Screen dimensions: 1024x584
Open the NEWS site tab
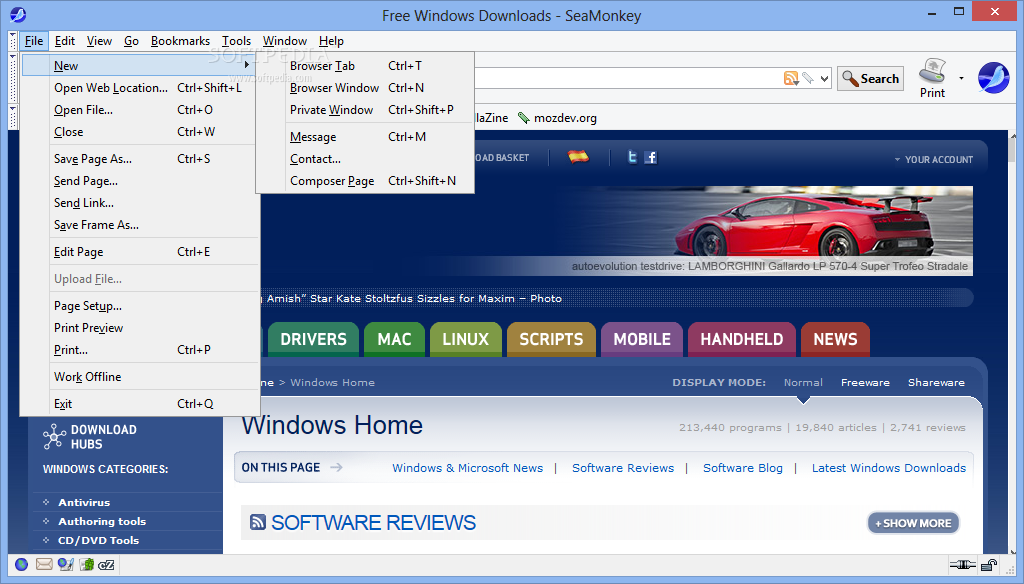click(835, 339)
